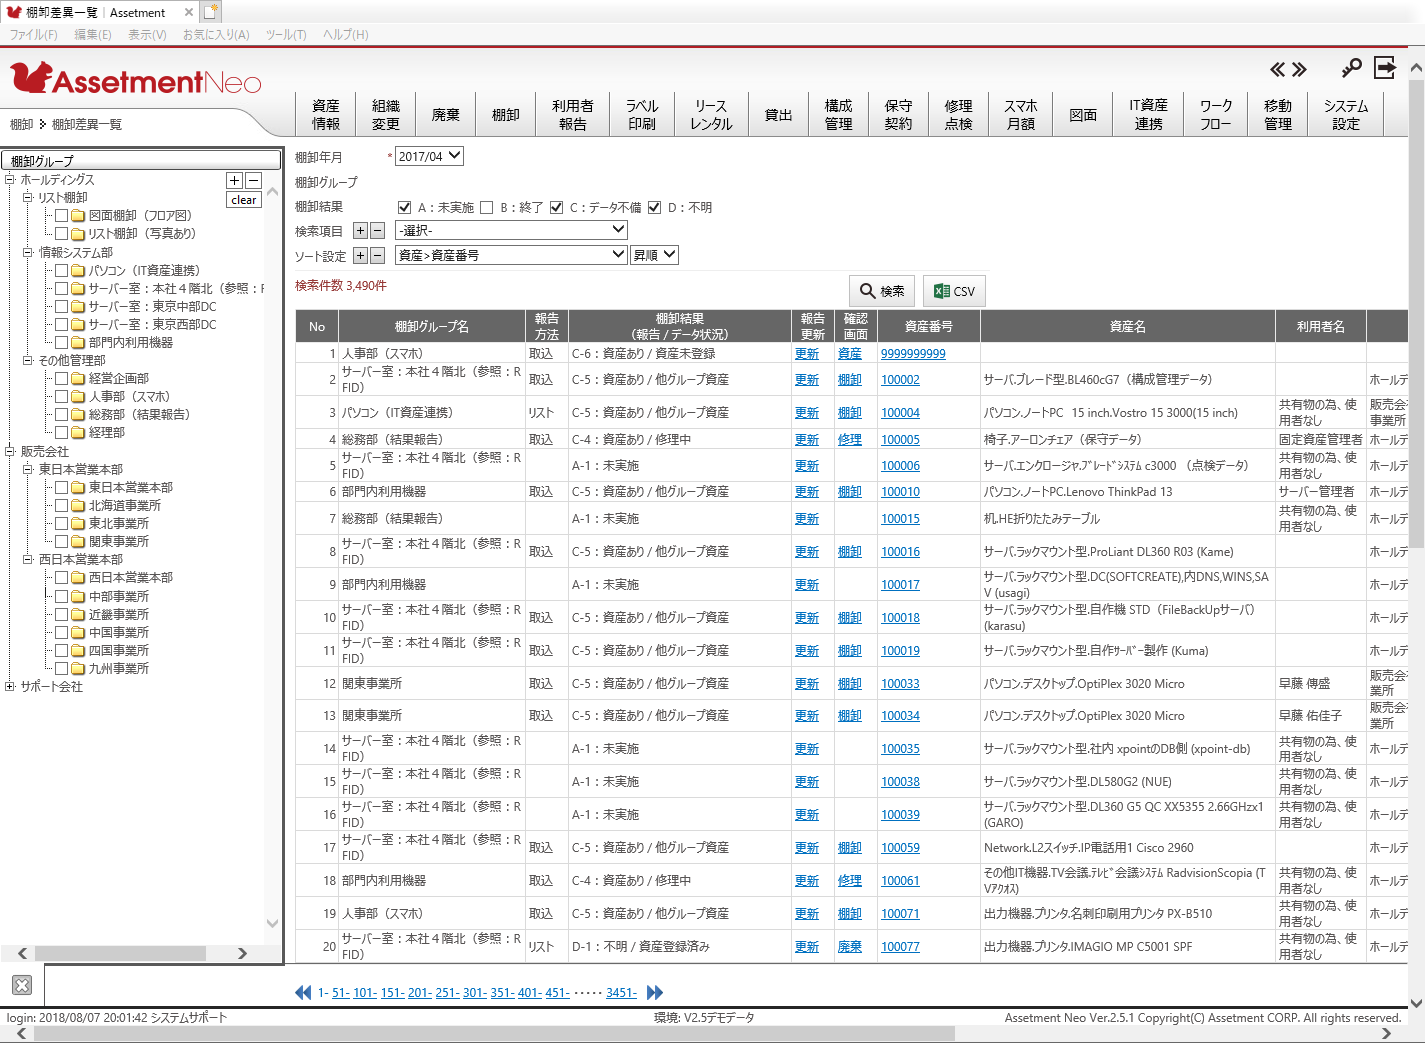Click the double right chevron icon
The image size is (1425, 1043).
pos(1299,69)
